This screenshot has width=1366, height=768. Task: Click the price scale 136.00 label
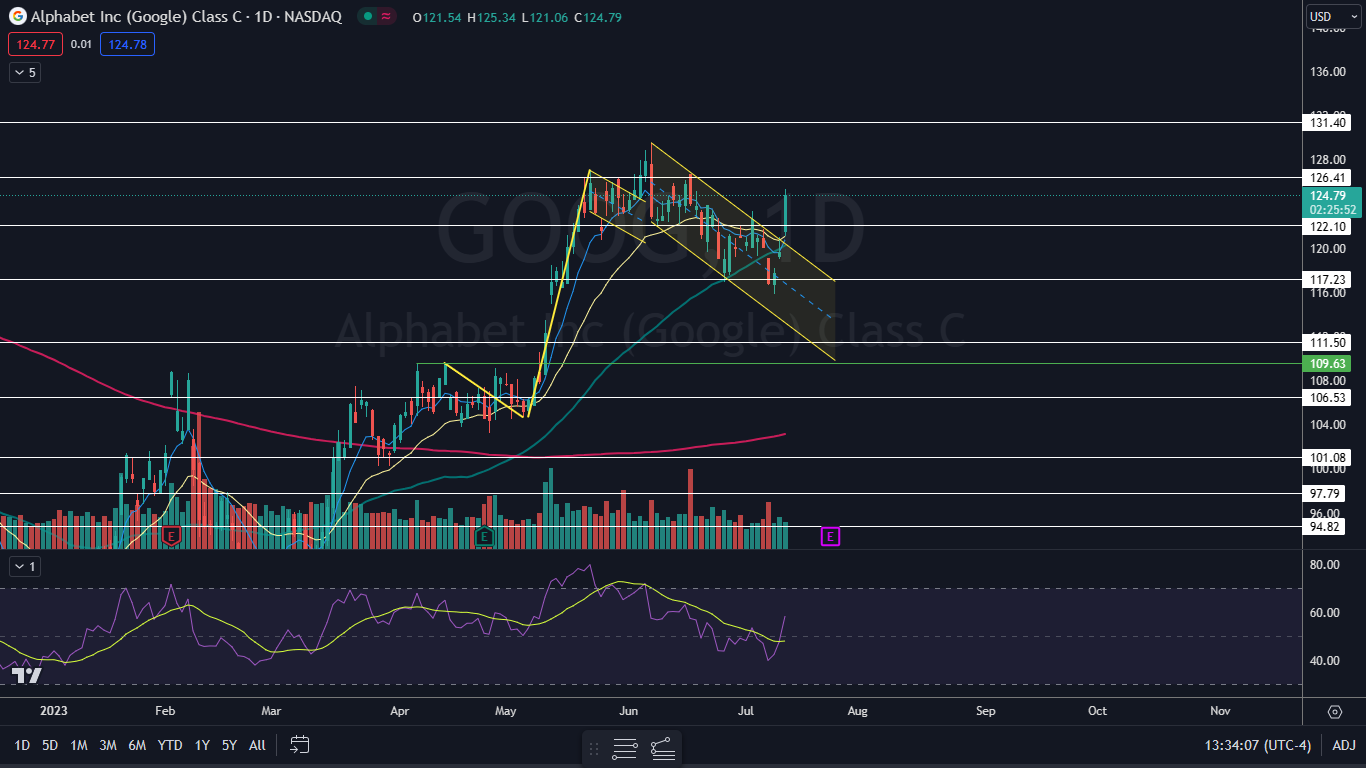(x=1327, y=72)
